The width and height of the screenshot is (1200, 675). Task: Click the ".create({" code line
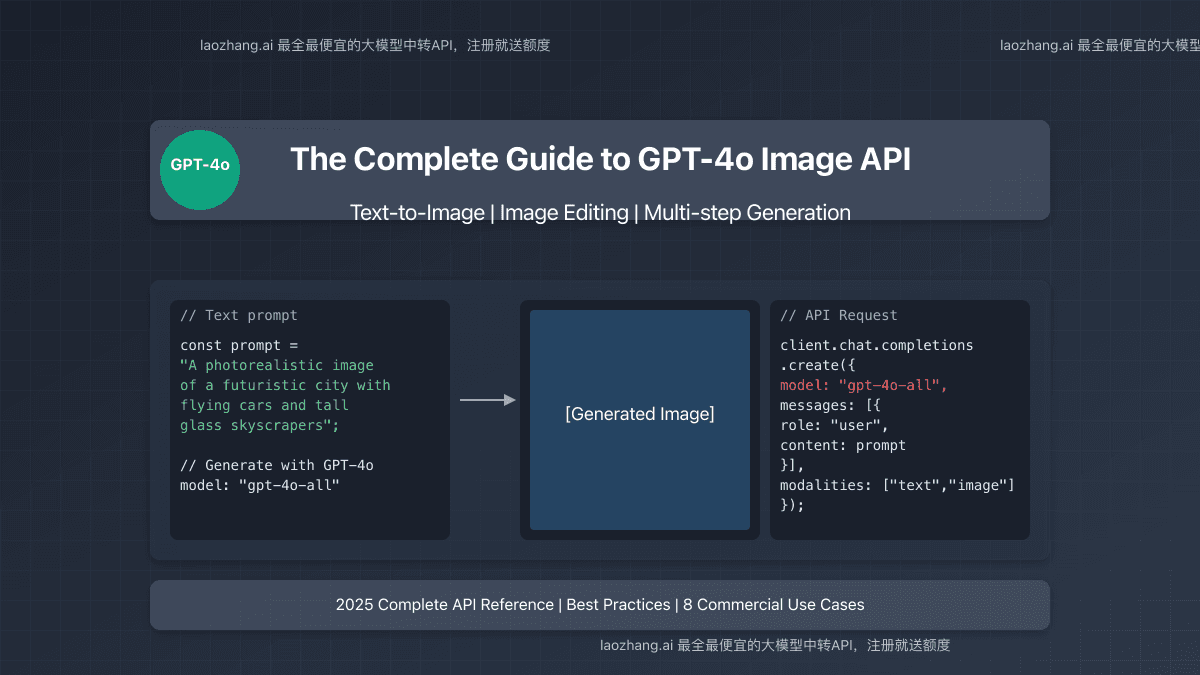point(818,365)
